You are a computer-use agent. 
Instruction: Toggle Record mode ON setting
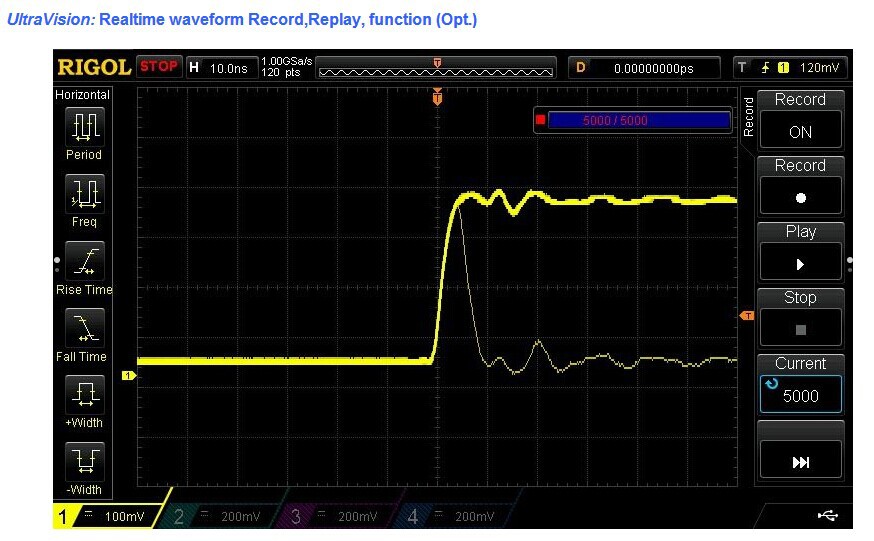click(x=800, y=131)
